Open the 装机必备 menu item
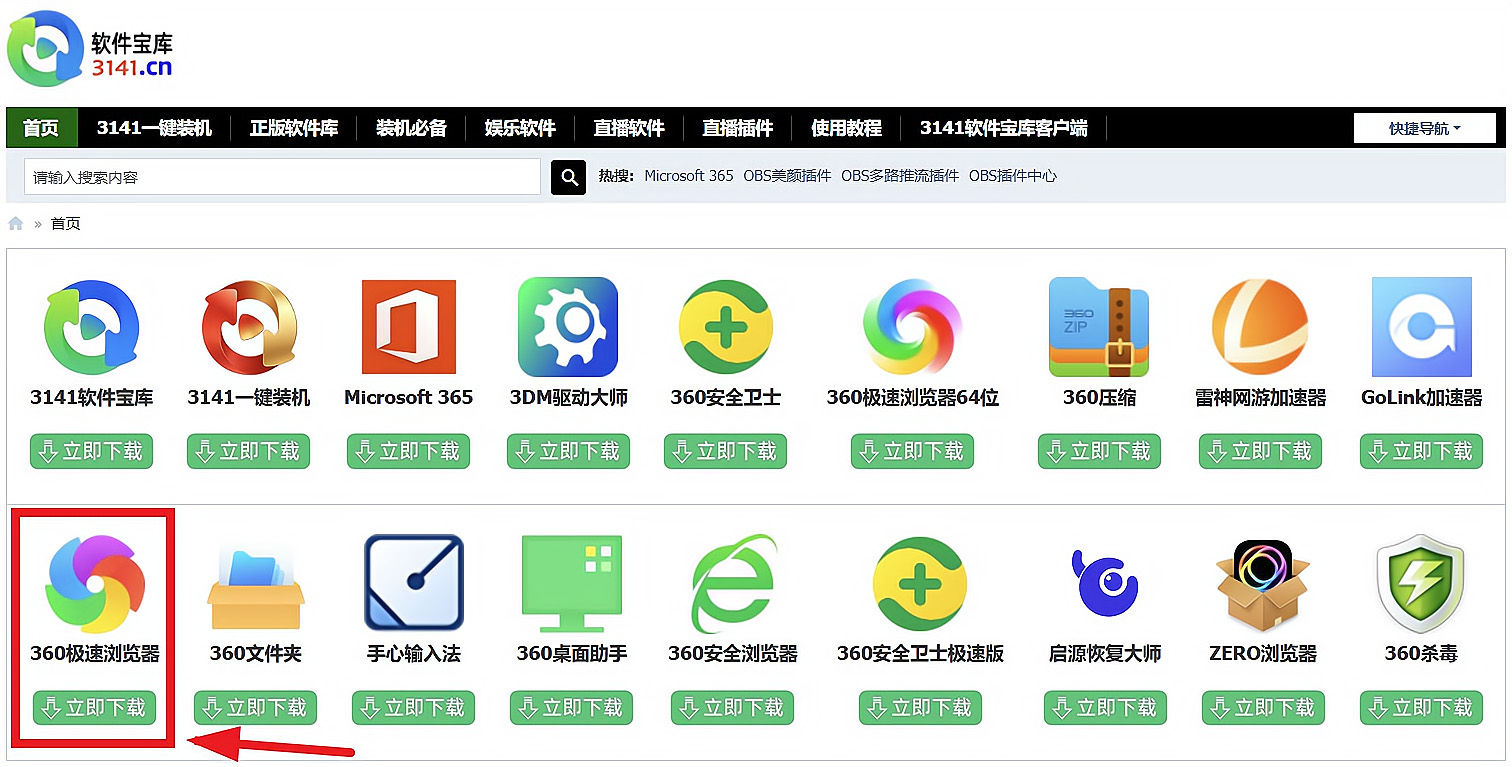 (x=412, y=128)
